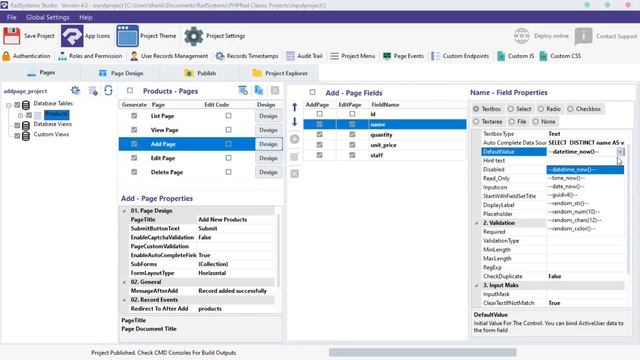Open Project Theme icon
The width and height of the screenshot is (640, 360).
point(127,36)
